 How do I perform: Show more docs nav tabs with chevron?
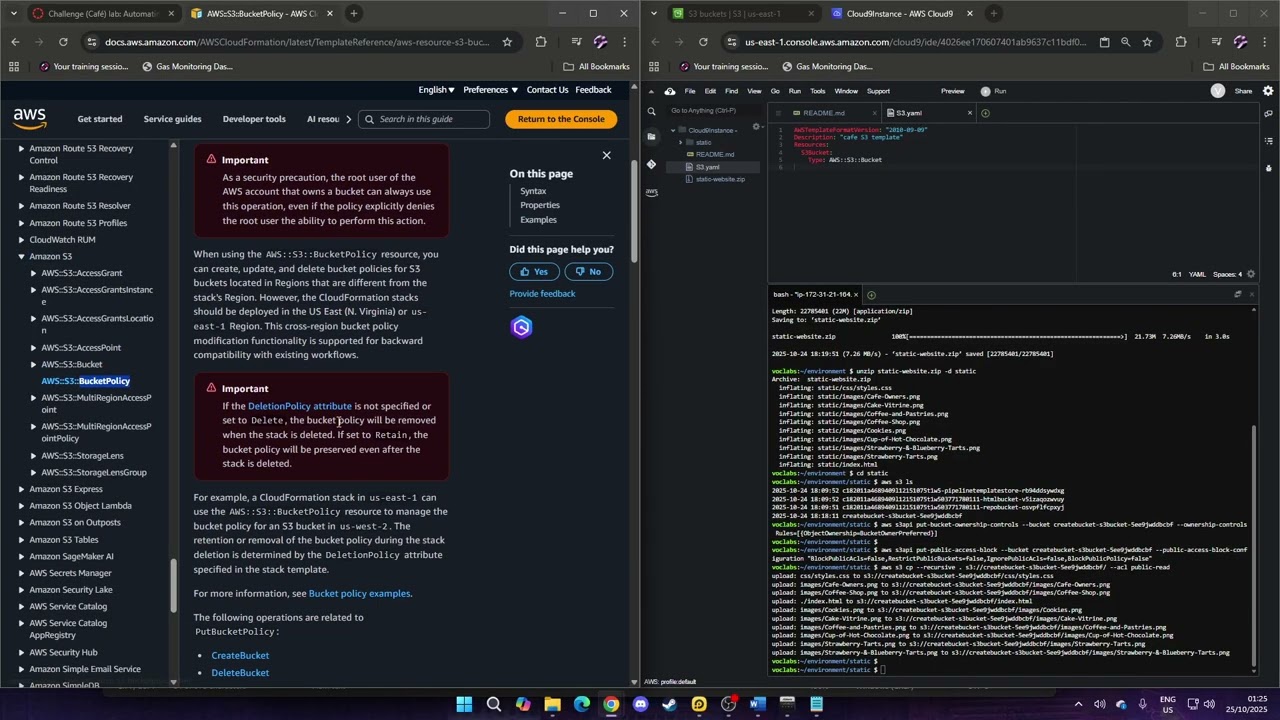coord(348,119)
